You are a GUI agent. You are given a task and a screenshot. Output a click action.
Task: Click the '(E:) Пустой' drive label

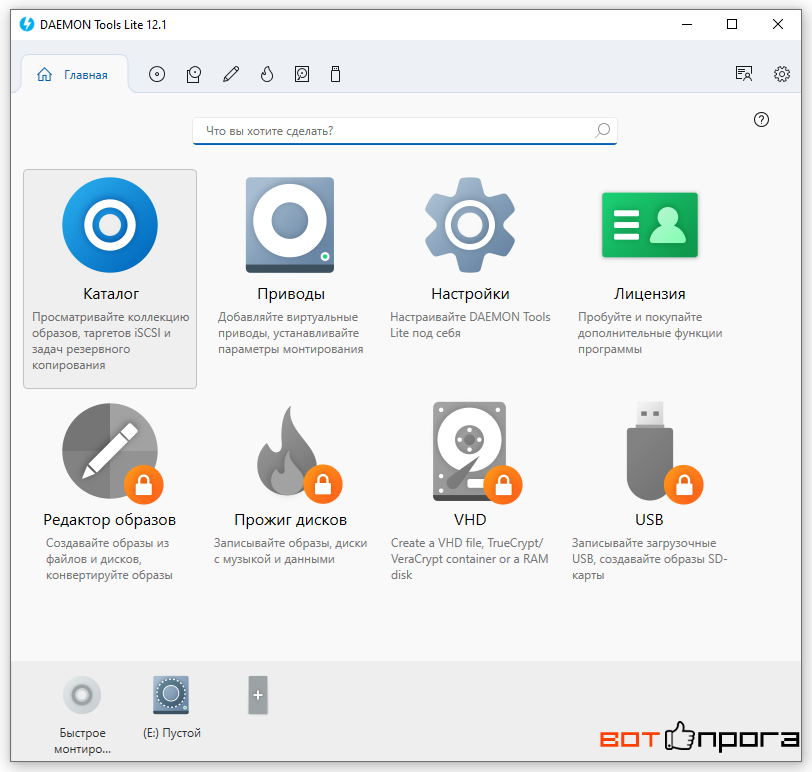click(171, 733)
